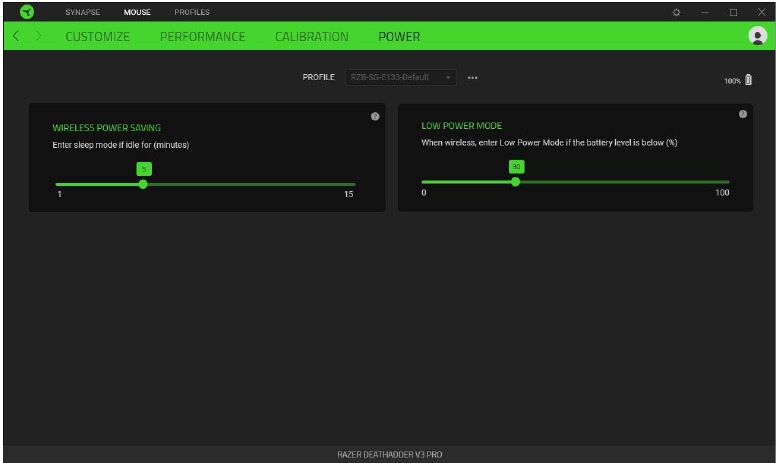Maximize the Synapse window
The width and height of the screenshot is (776, 463).
[x=733, y=12]
